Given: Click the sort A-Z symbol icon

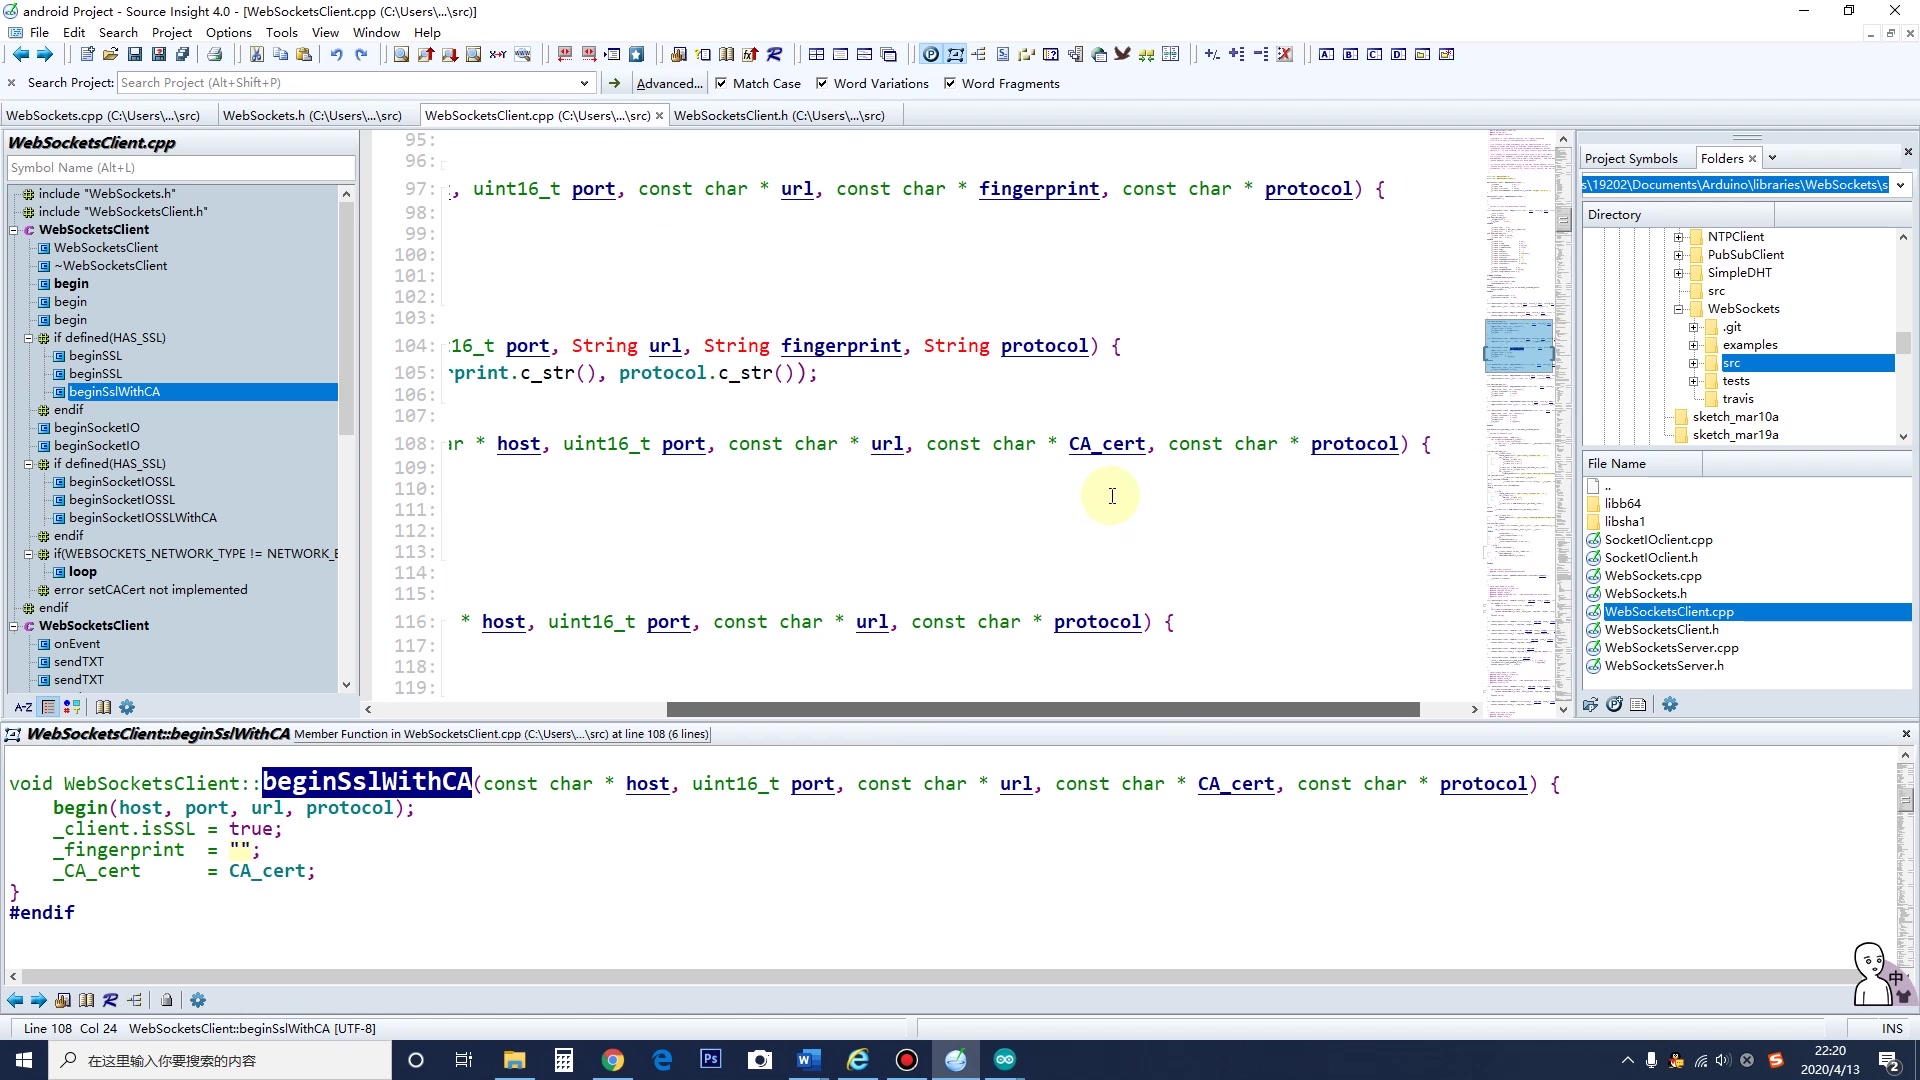Looking at the screenshot, I should click(x=23, y=707).
